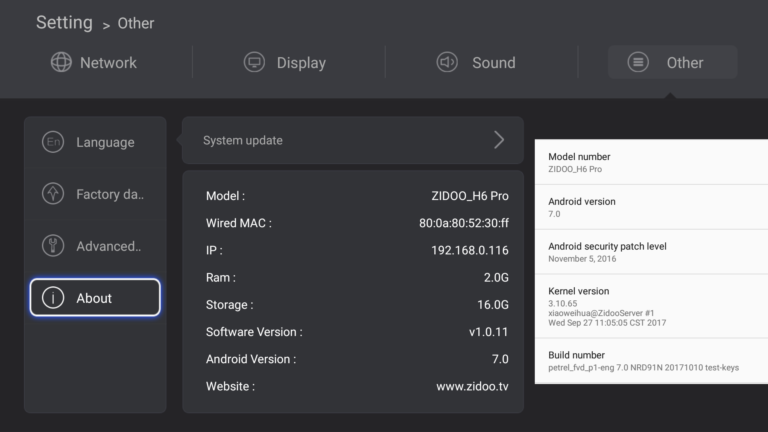
Task: Select the Kernel version entry
Action: click(651, 306)
